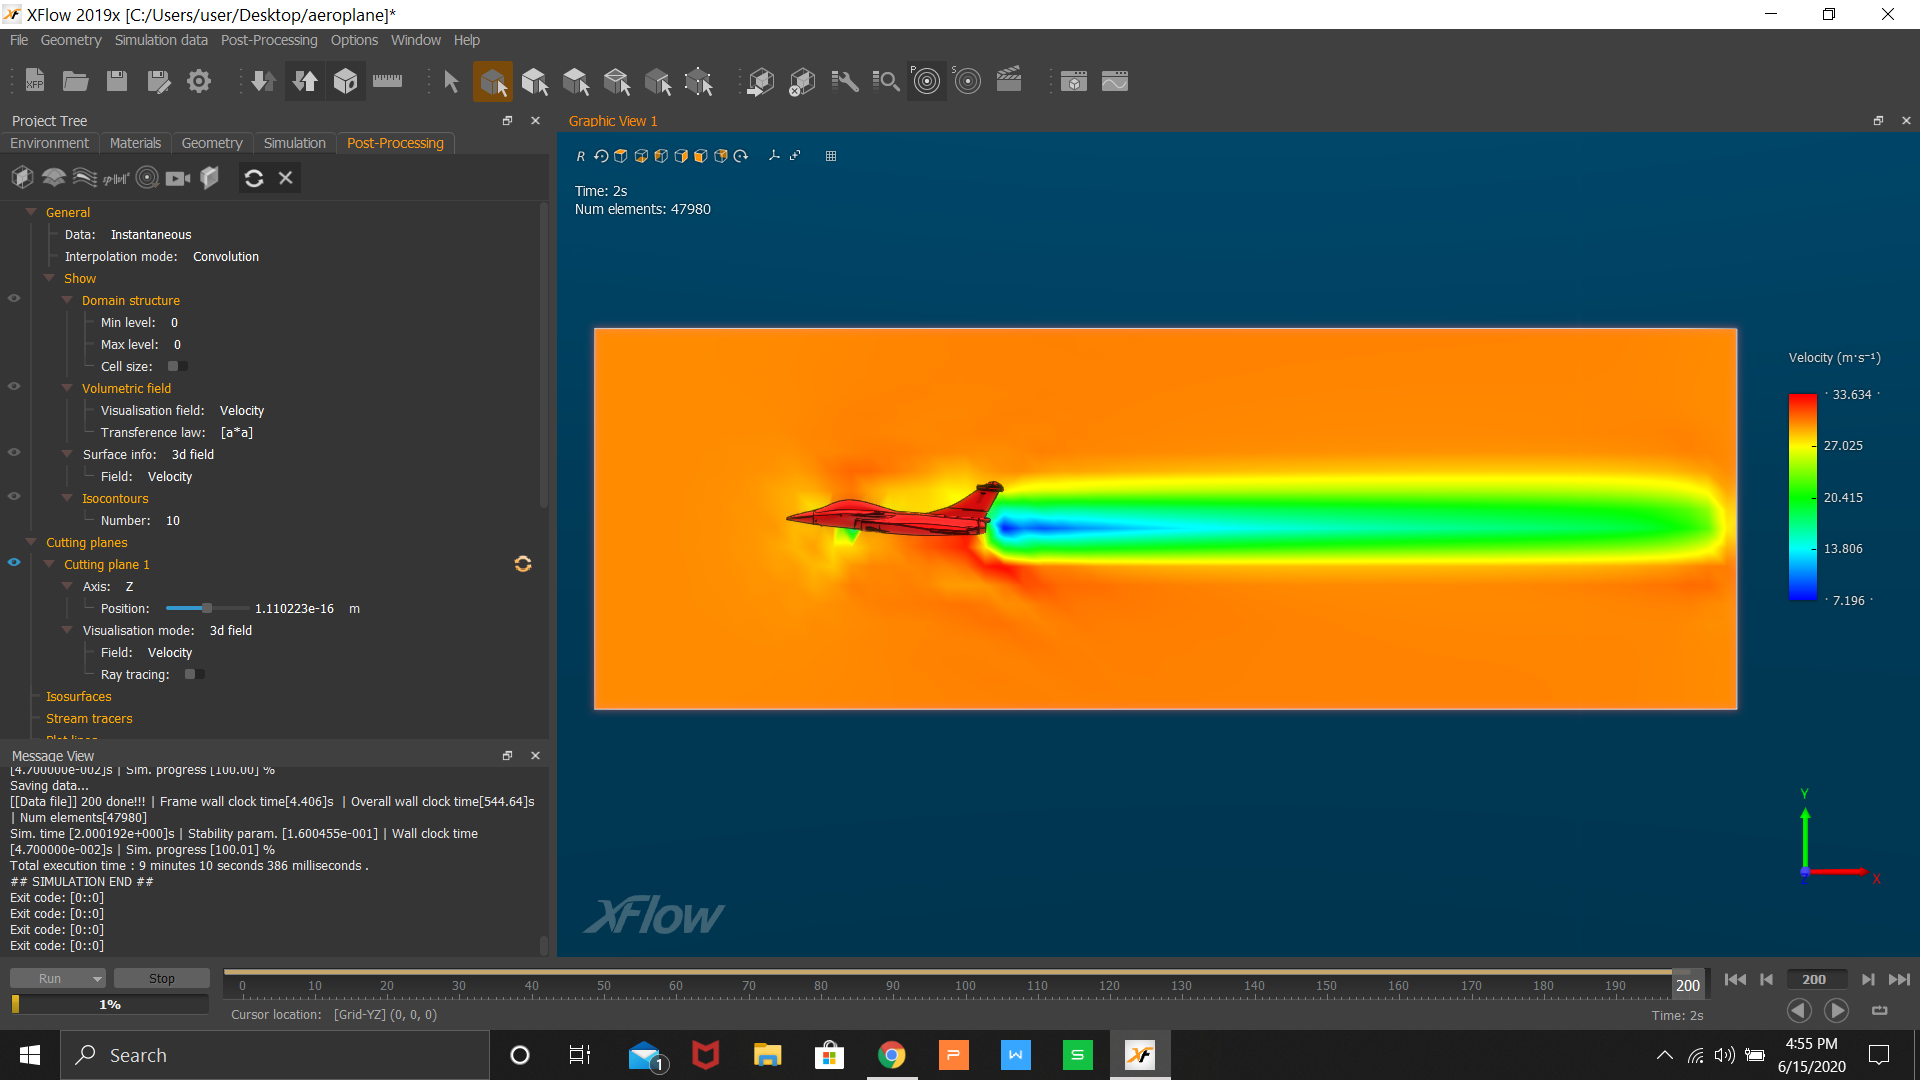Set top view using top-face cube icon
This screenshot has height=1080, width=1920.
621,156
